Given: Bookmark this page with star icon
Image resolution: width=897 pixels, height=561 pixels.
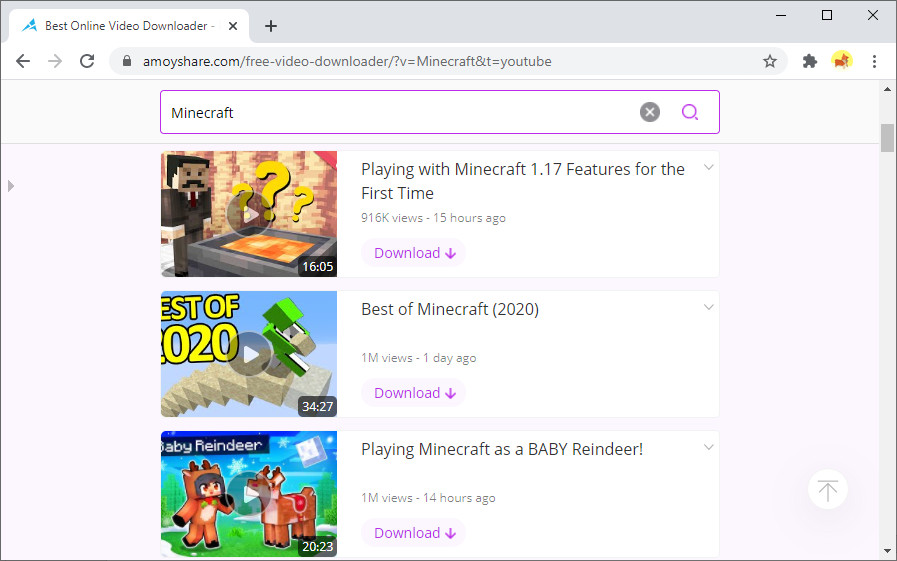Looking at the screenshot, I should [770, 61].
